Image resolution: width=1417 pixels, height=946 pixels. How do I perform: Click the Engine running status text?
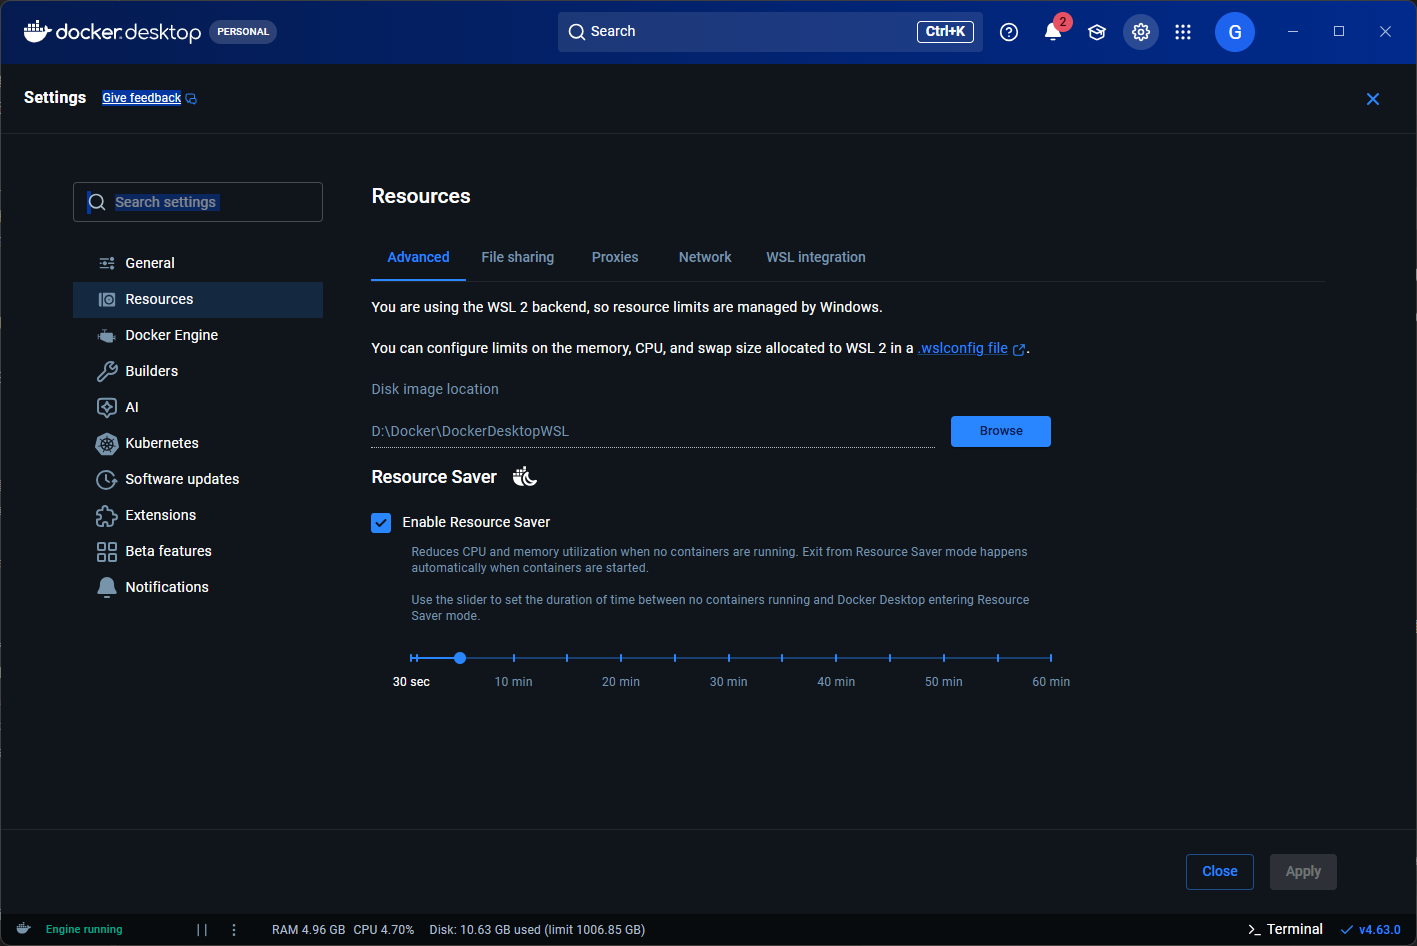click(x=84, y=930)
